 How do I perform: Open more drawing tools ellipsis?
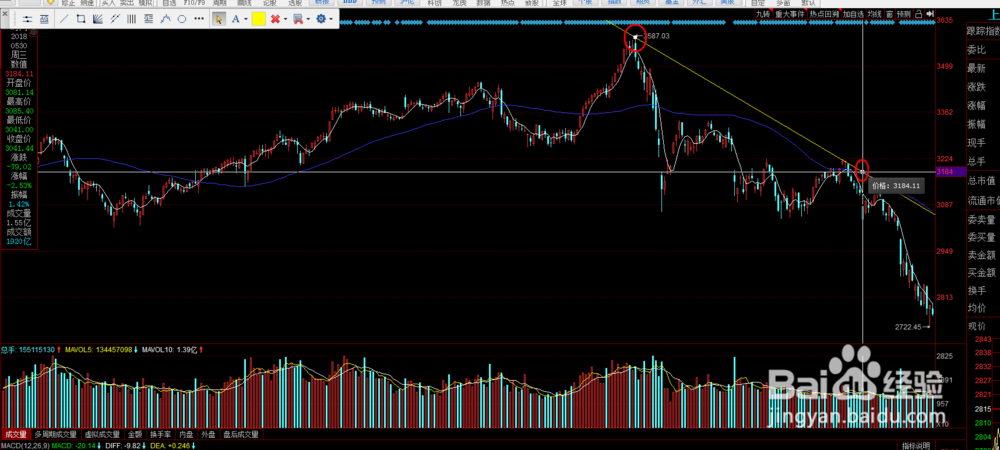199,18
